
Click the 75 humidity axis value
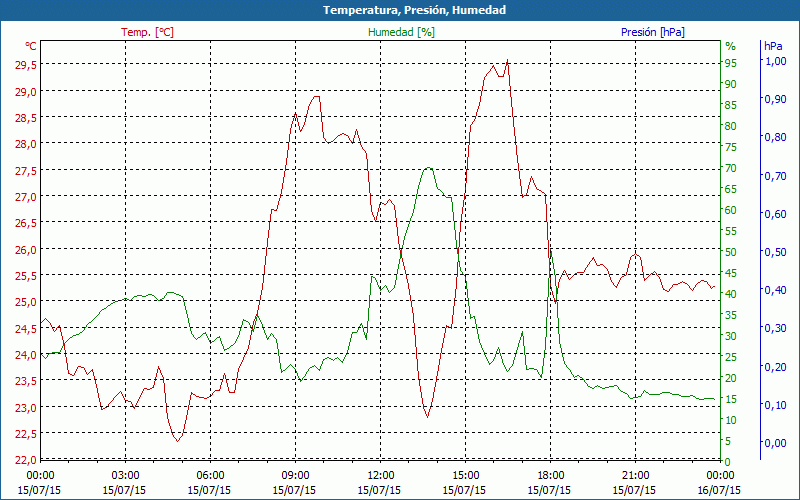[x=731, y=147]
